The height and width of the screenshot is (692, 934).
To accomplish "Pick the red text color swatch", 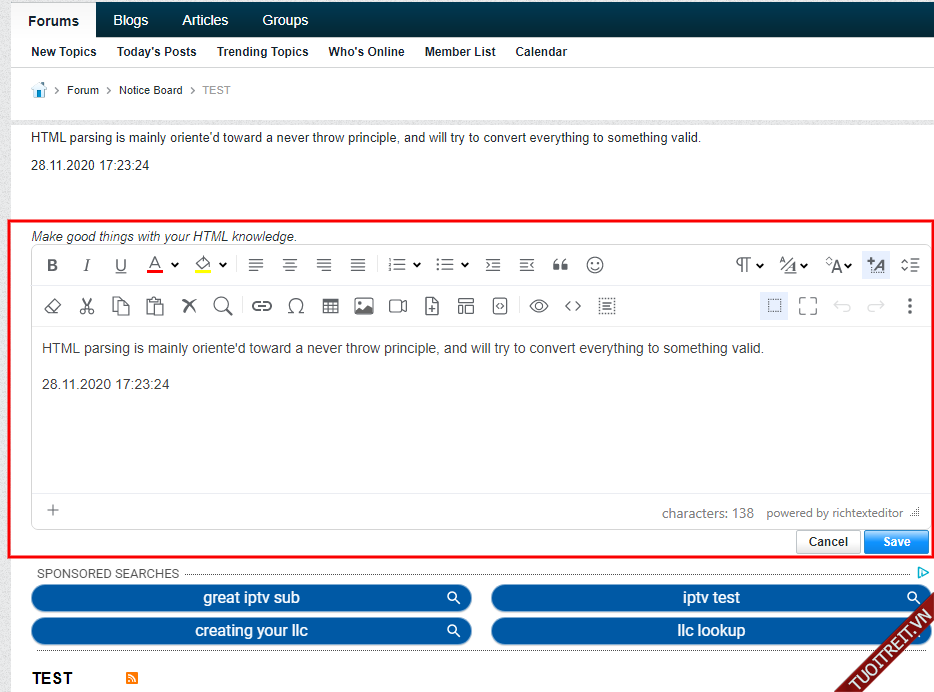I will click(x=155, y=265).
